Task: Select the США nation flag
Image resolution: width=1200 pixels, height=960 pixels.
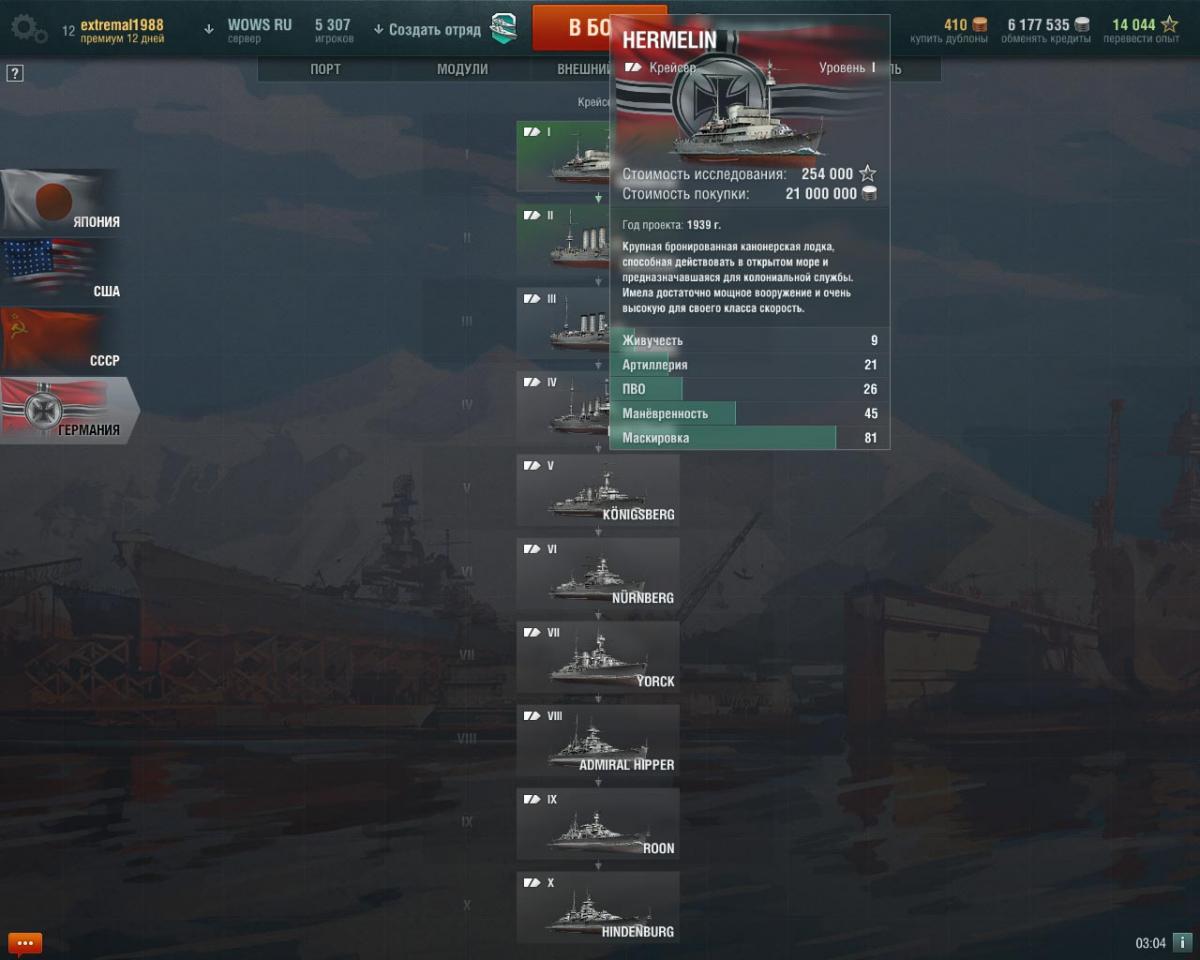Action: [61, 270]
